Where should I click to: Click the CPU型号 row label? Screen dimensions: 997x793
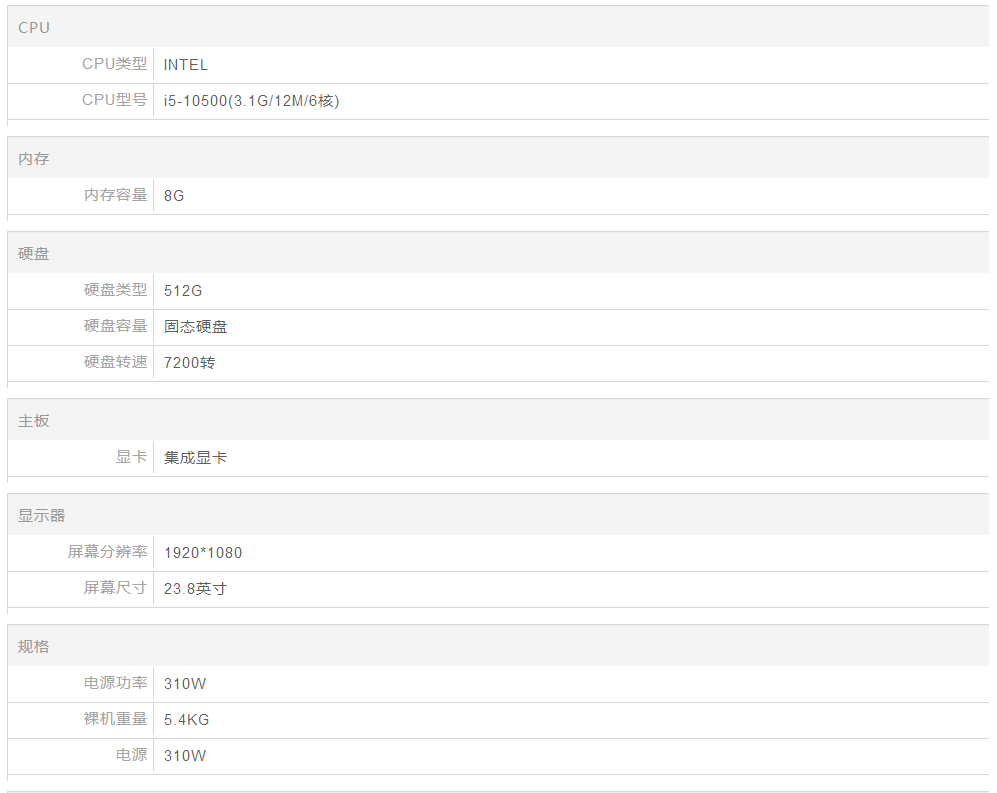tap(114, 100)
